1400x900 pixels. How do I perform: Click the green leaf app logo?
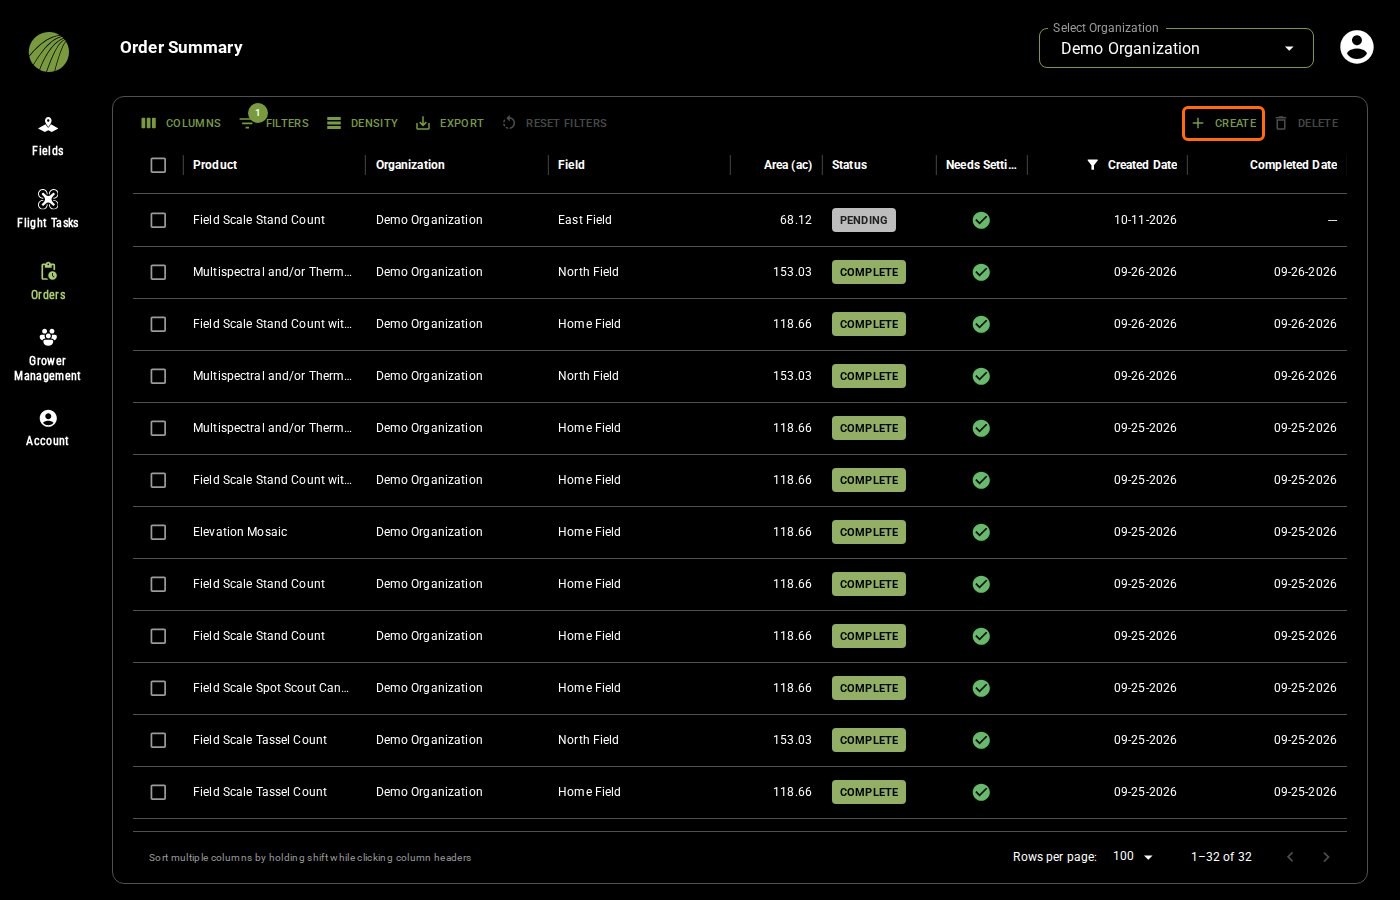pyautogui.click(x=49, y=52)
